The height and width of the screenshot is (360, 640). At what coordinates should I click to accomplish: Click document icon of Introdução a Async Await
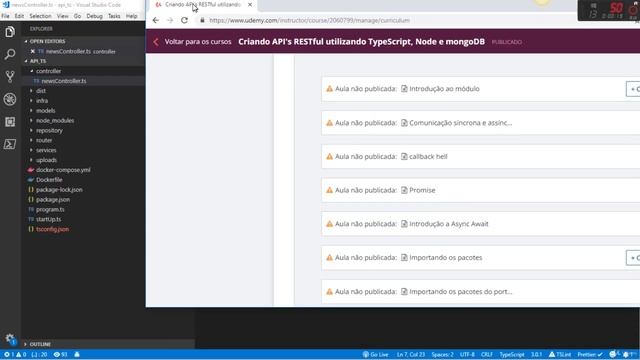404,224
